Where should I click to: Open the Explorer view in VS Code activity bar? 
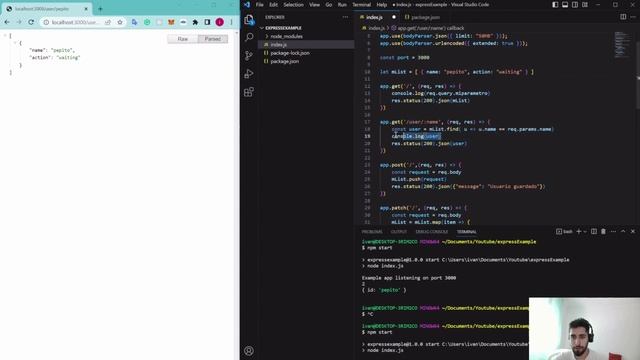249,20
